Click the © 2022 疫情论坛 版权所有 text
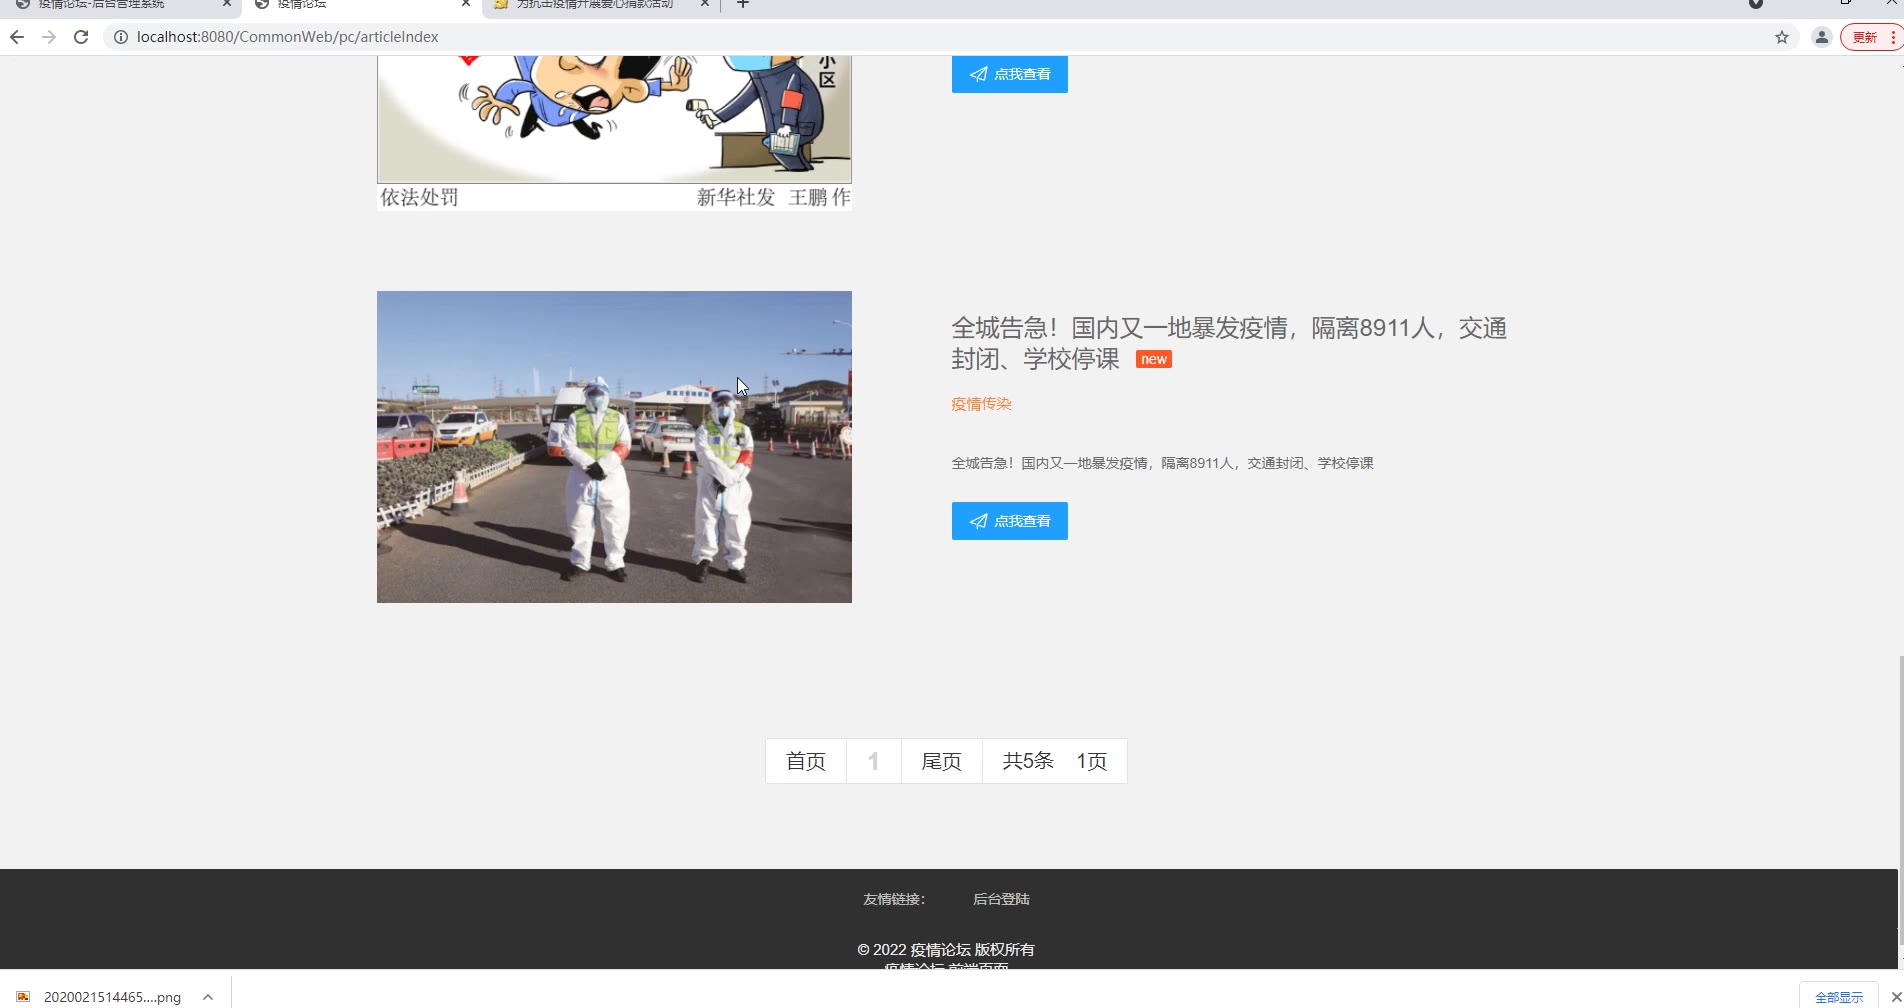The height and width of the screenshot is (1008, 1904). coord(946,949)
